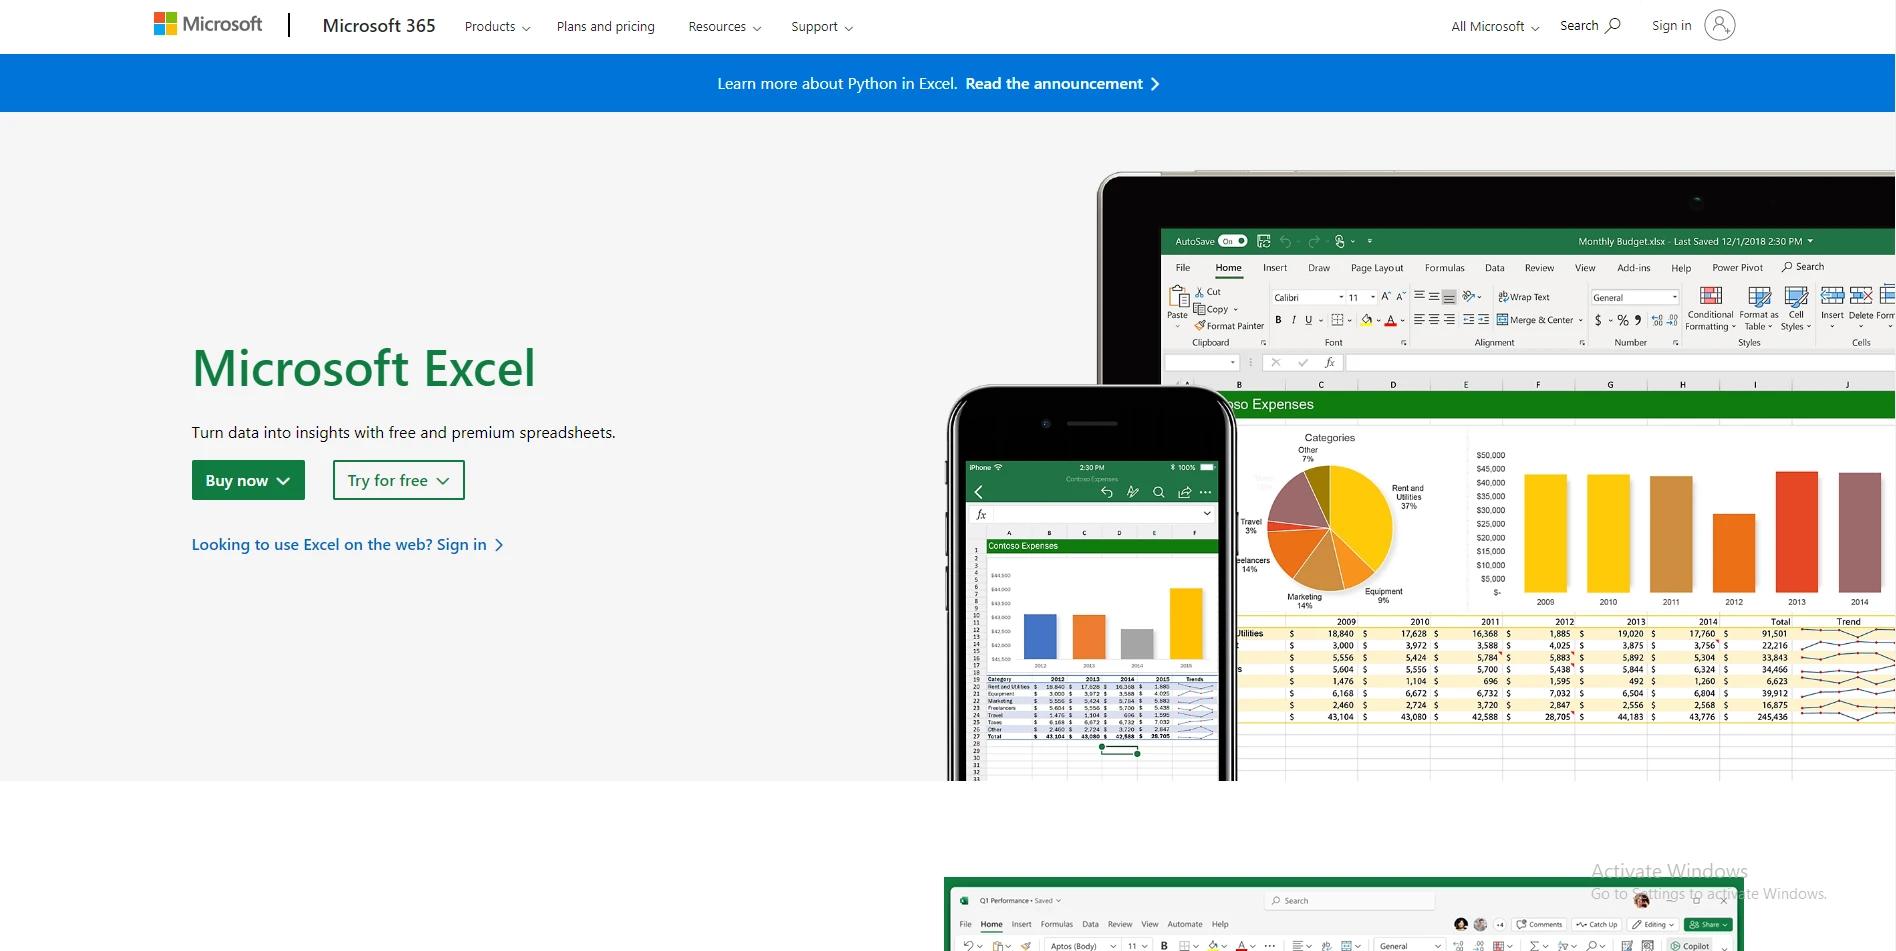The width and height of the screenshot is (1896, 951).
Task: Toggle the AutoSave switch
Action: coord(1232,241)
